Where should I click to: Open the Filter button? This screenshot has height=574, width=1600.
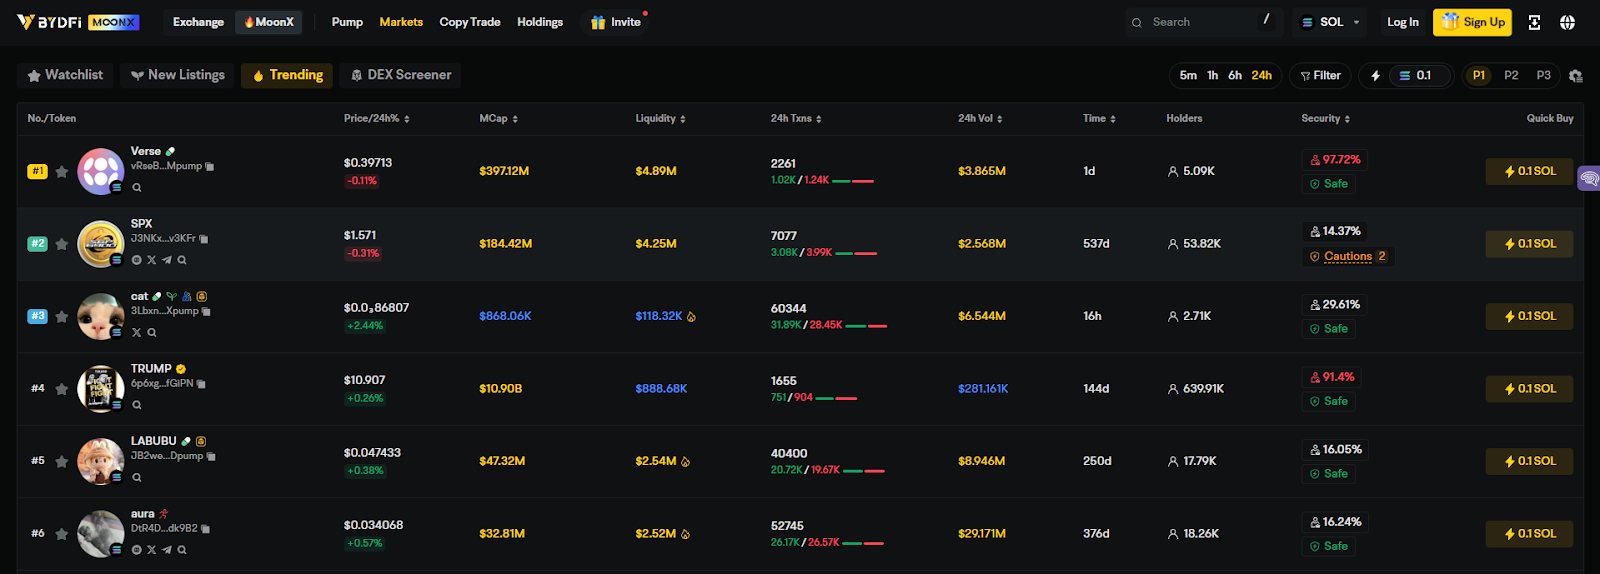[1320, 76]
